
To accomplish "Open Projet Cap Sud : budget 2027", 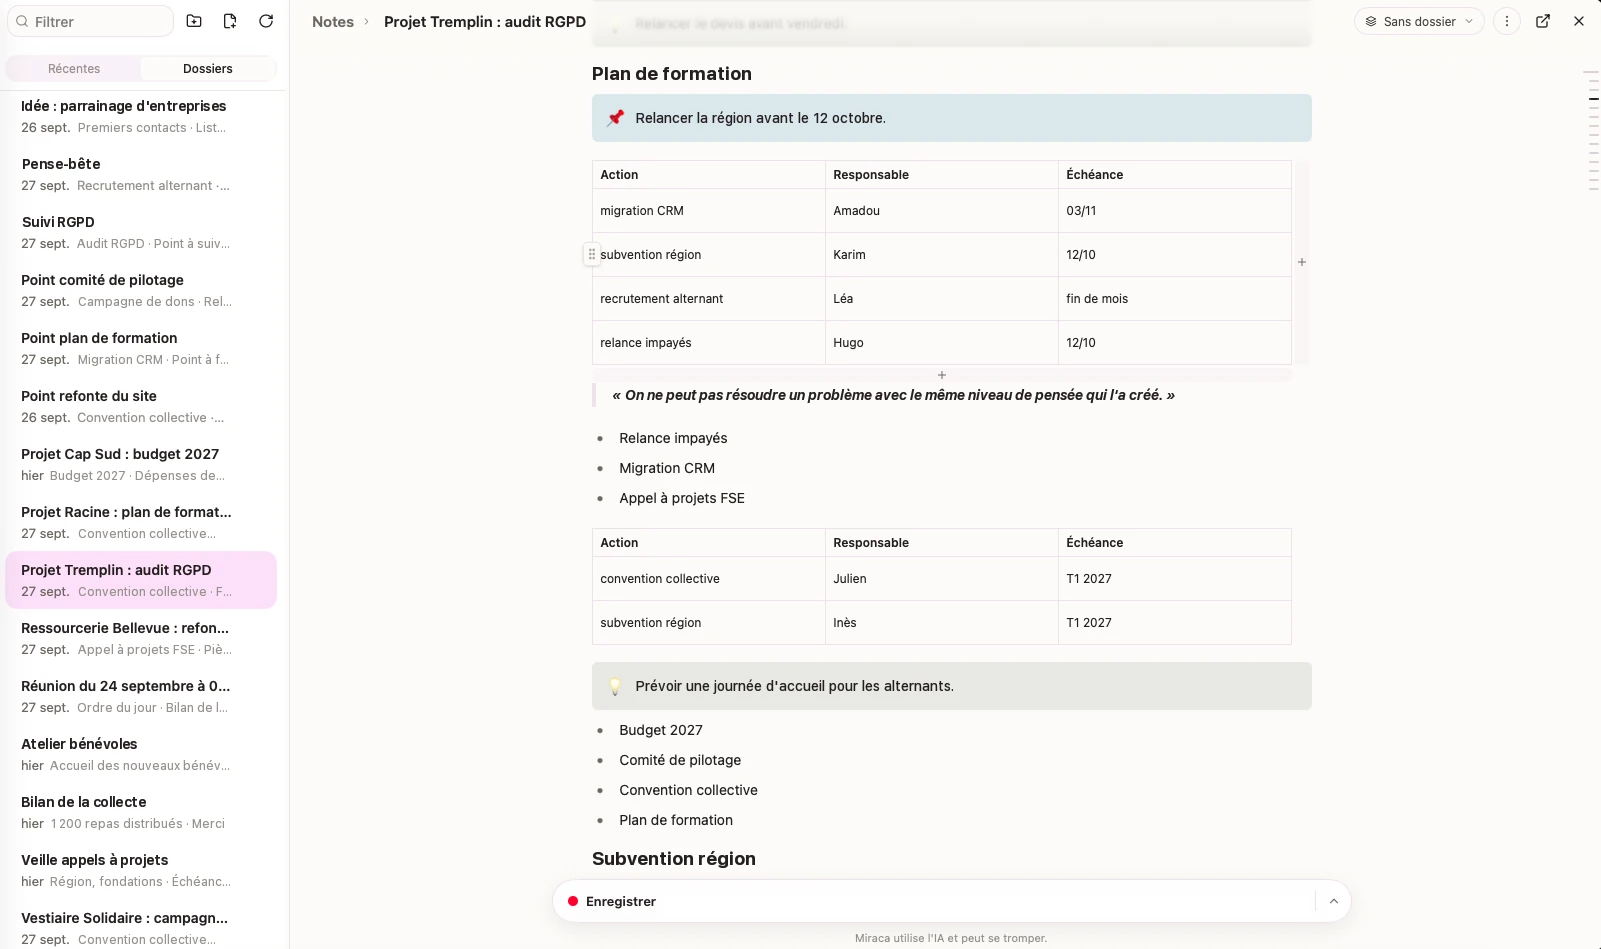I will (141, 464).
